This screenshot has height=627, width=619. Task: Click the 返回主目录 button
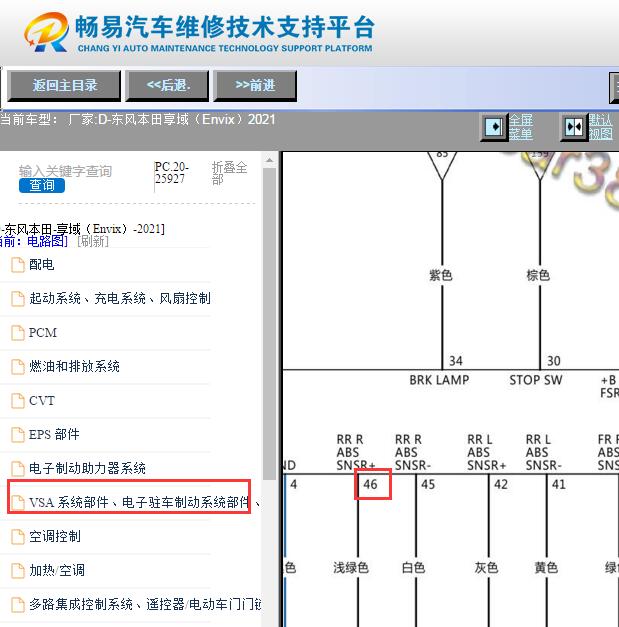tap(64, 86)
